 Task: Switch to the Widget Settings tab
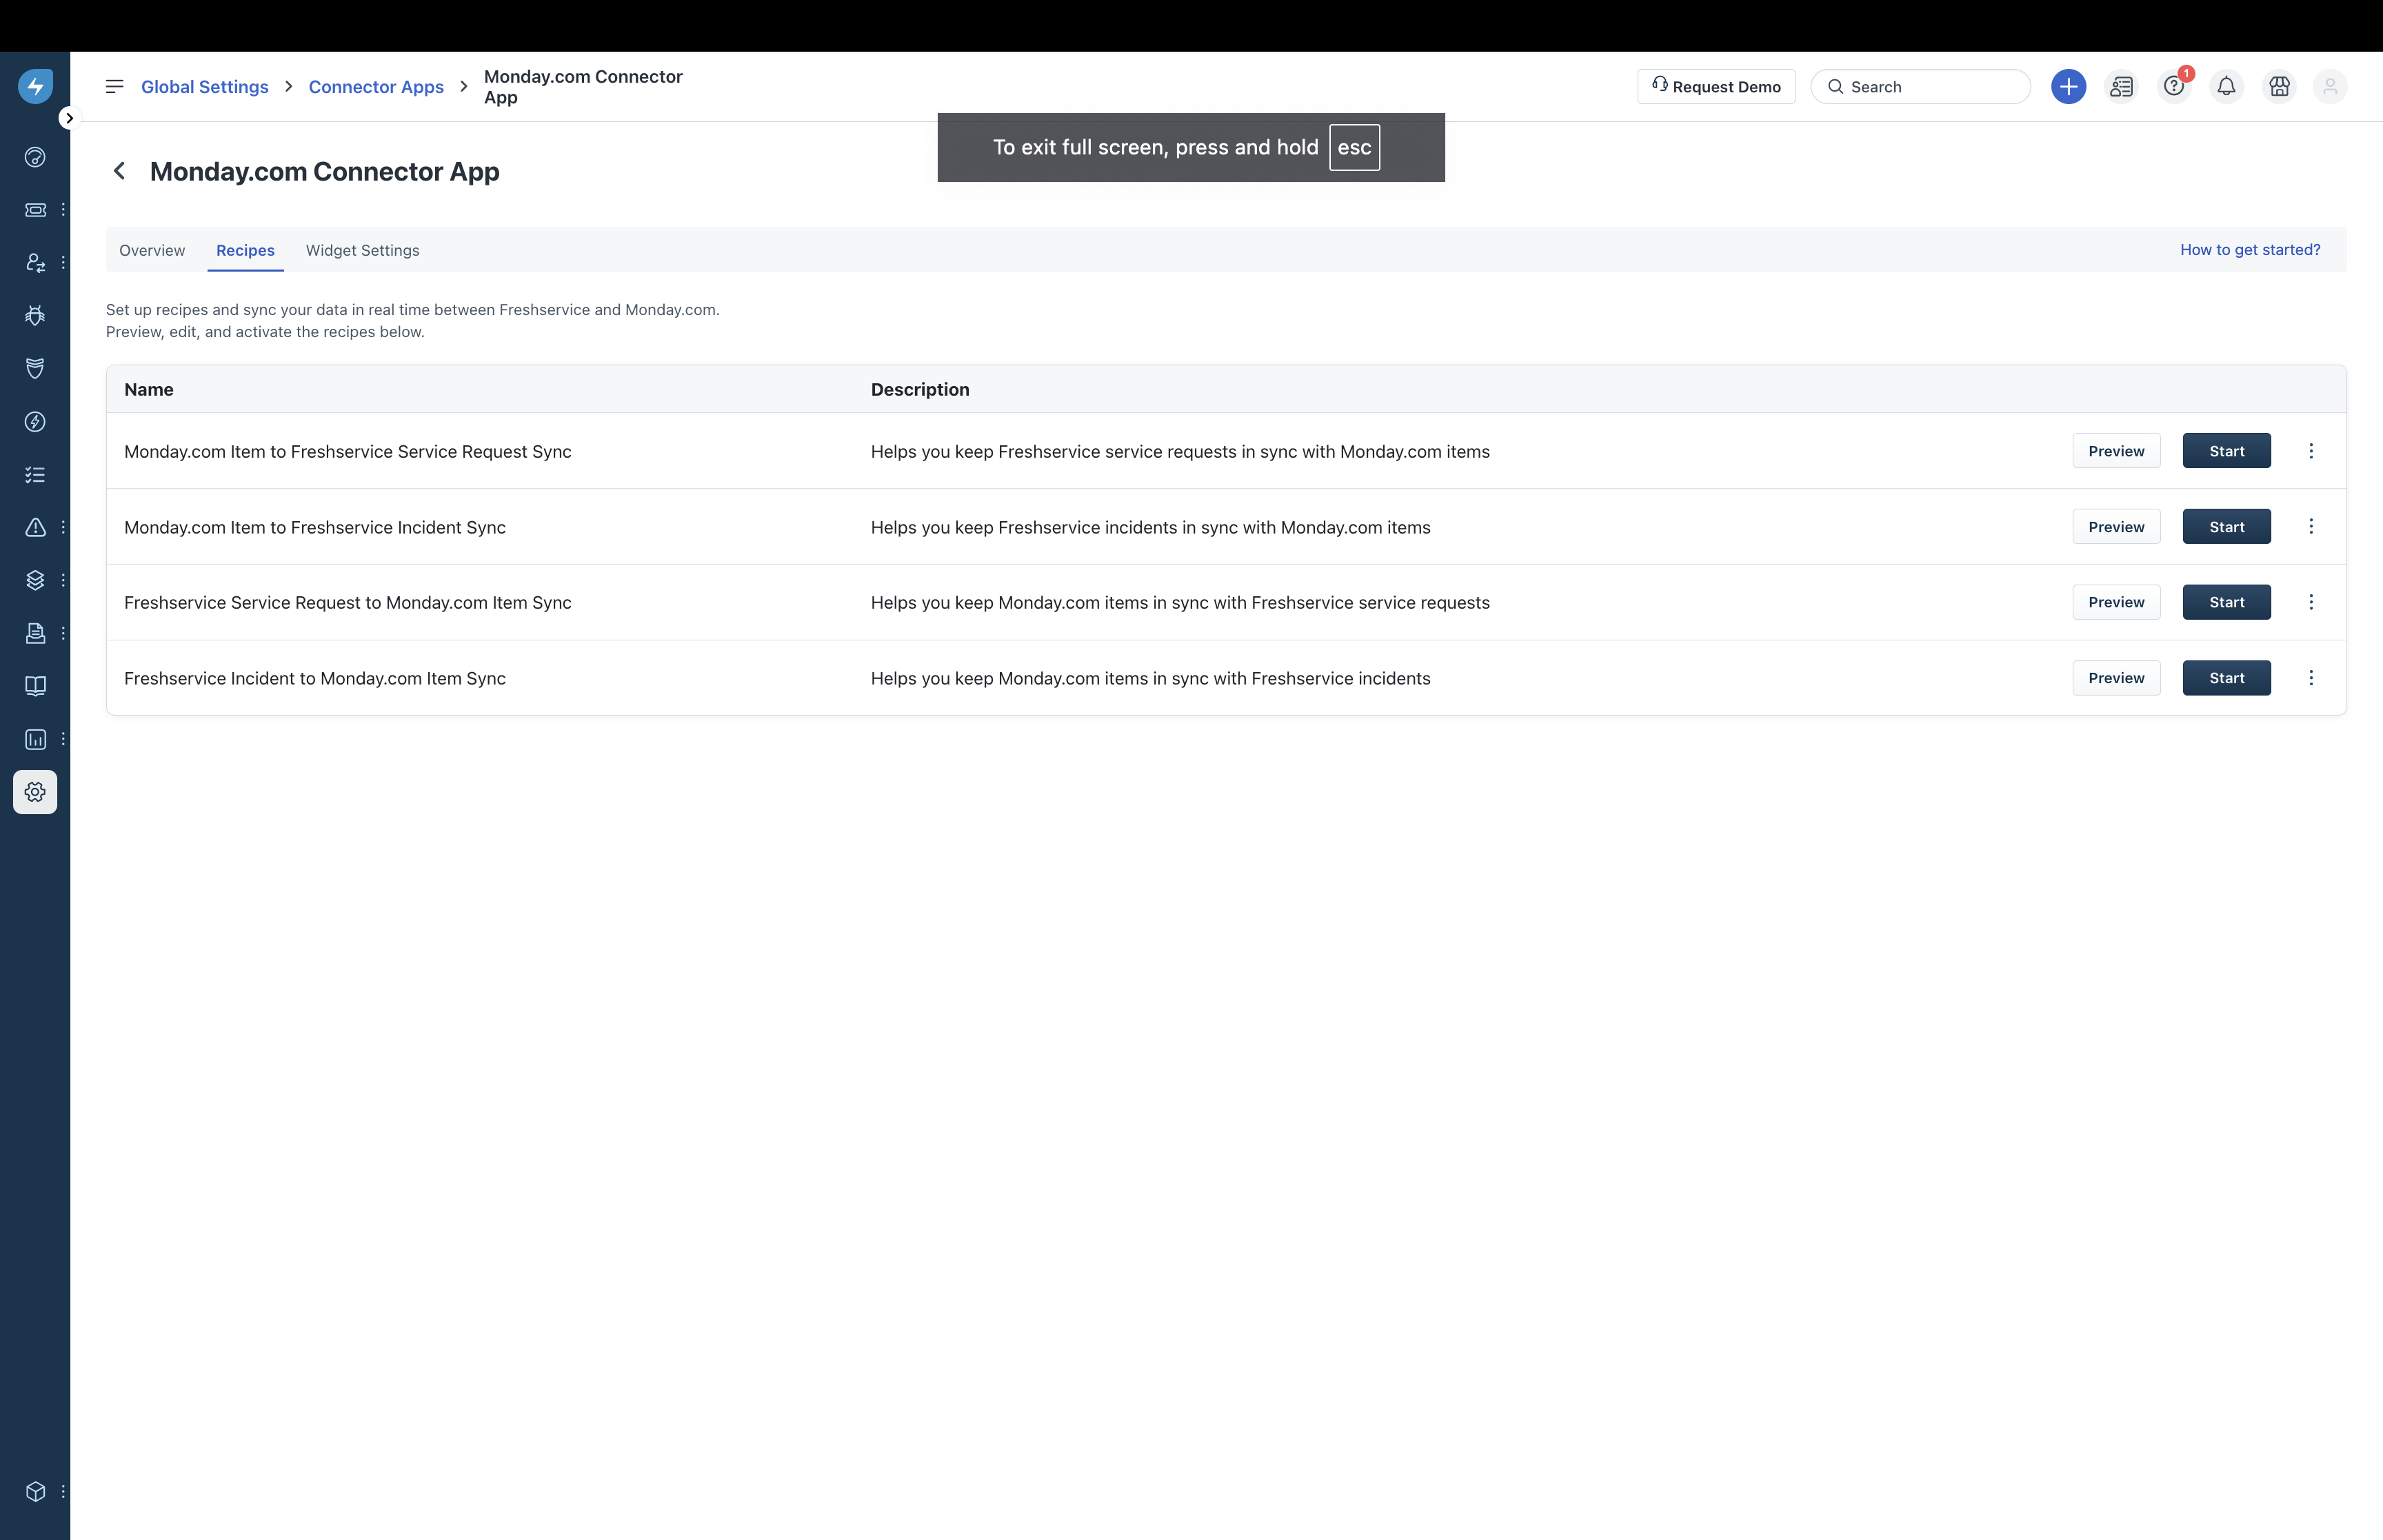[362, 250]
